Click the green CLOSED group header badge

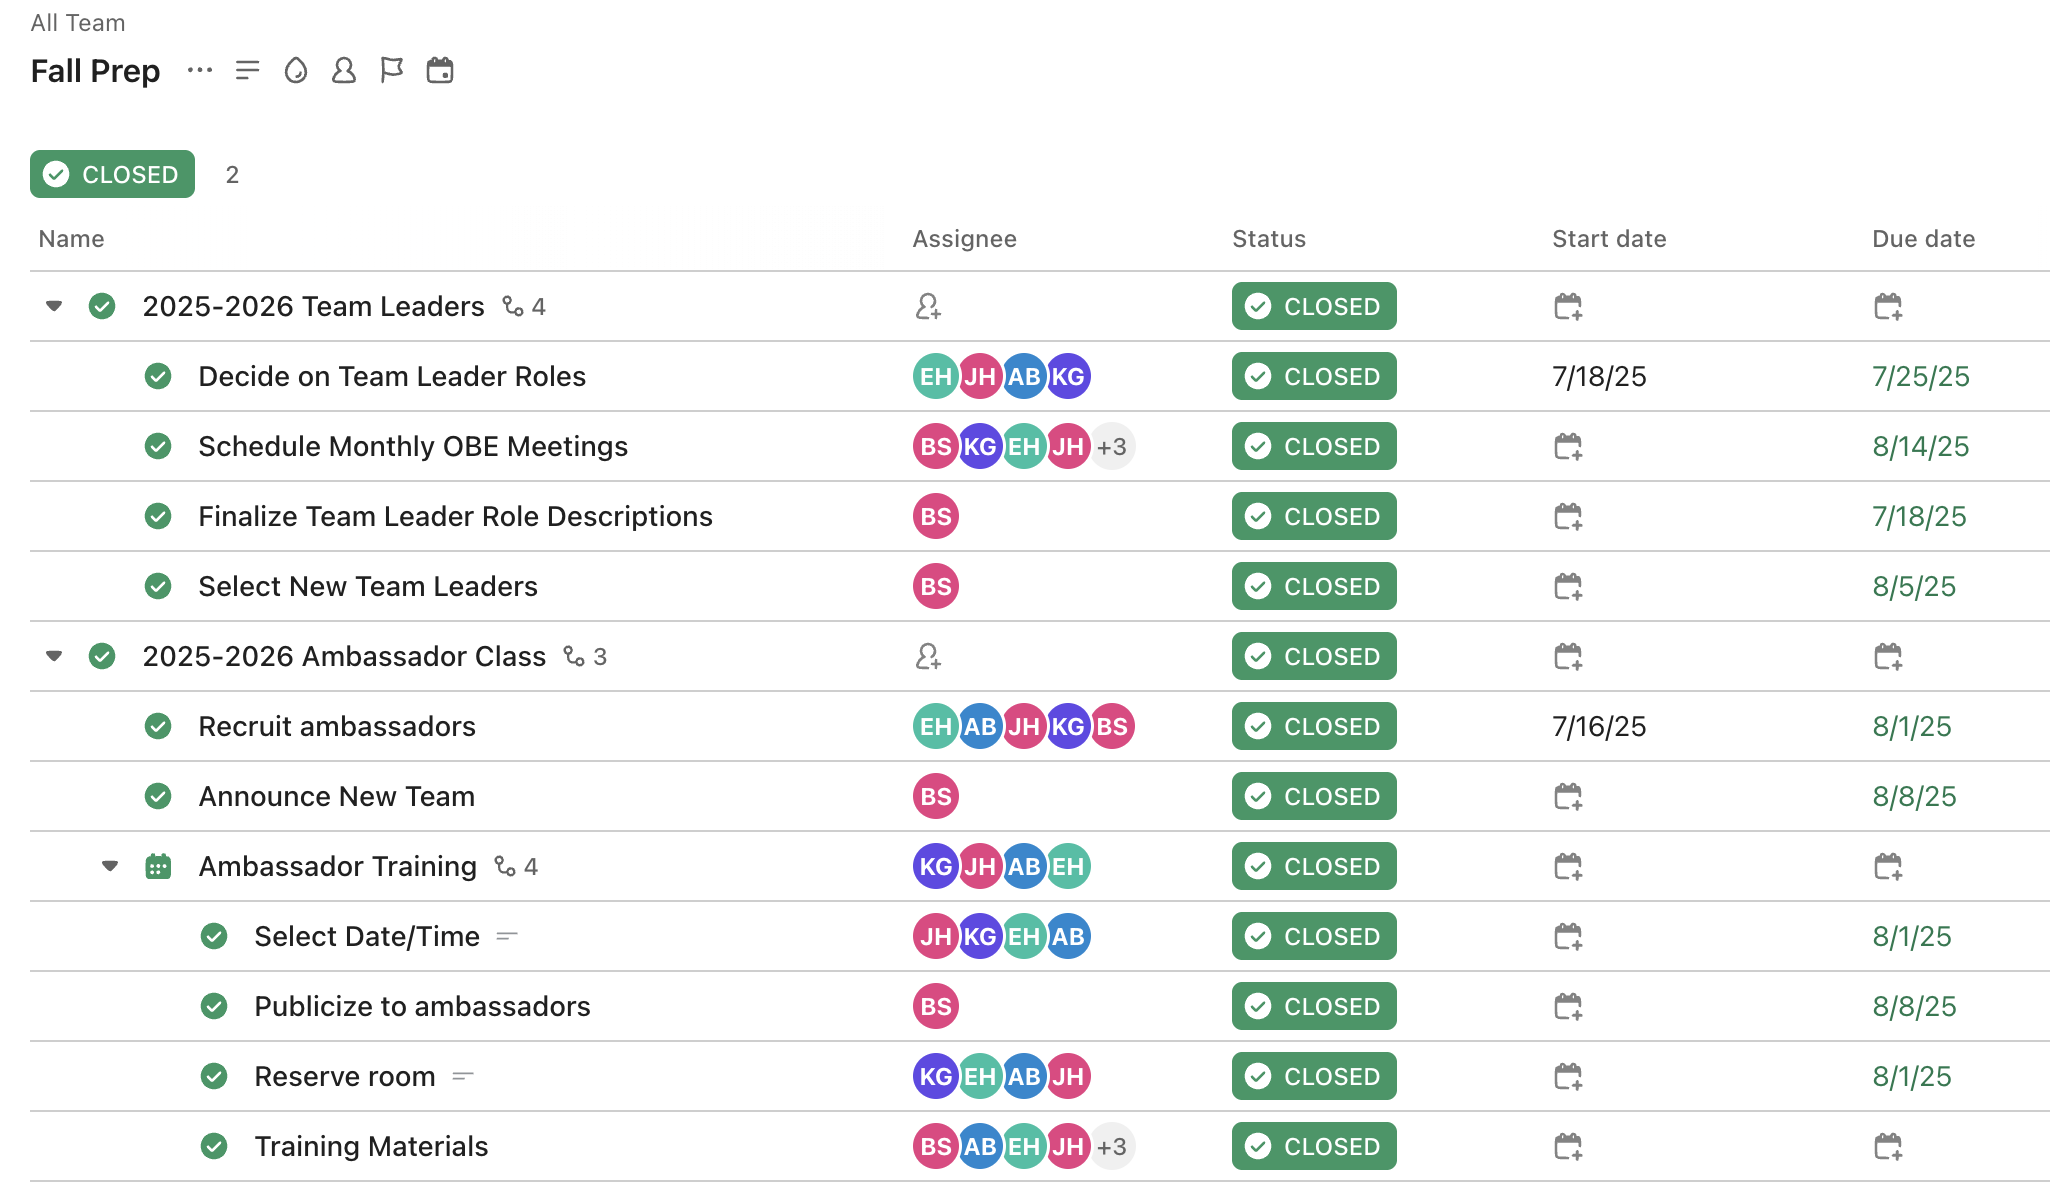click(112, 174)
